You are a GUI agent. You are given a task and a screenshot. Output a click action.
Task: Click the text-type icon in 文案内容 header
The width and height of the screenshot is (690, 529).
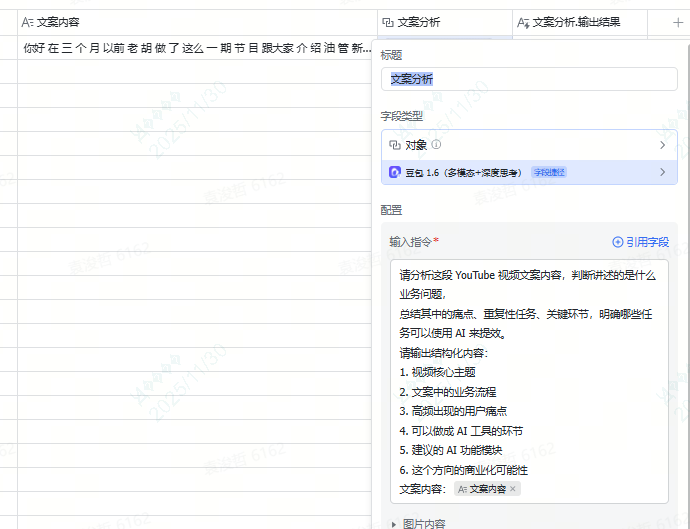click(27, 21)
